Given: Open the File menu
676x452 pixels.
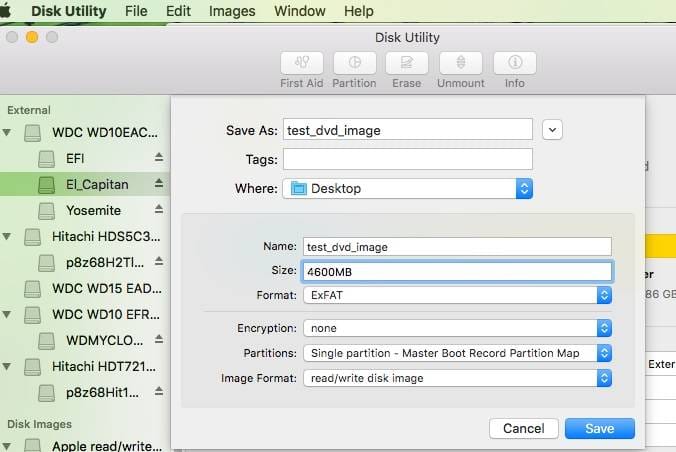Looking at the screenshot, I should point(136,11).
